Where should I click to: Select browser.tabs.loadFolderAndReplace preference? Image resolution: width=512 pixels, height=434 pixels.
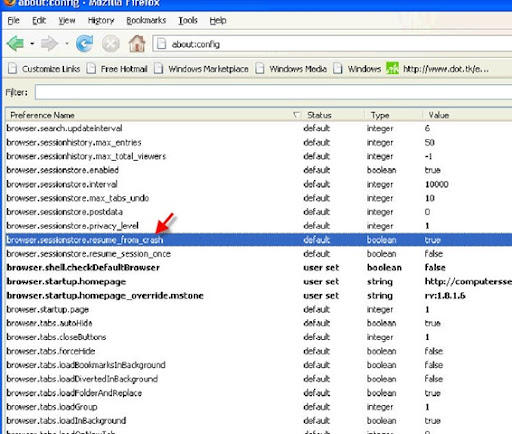(x=259, y=393)
